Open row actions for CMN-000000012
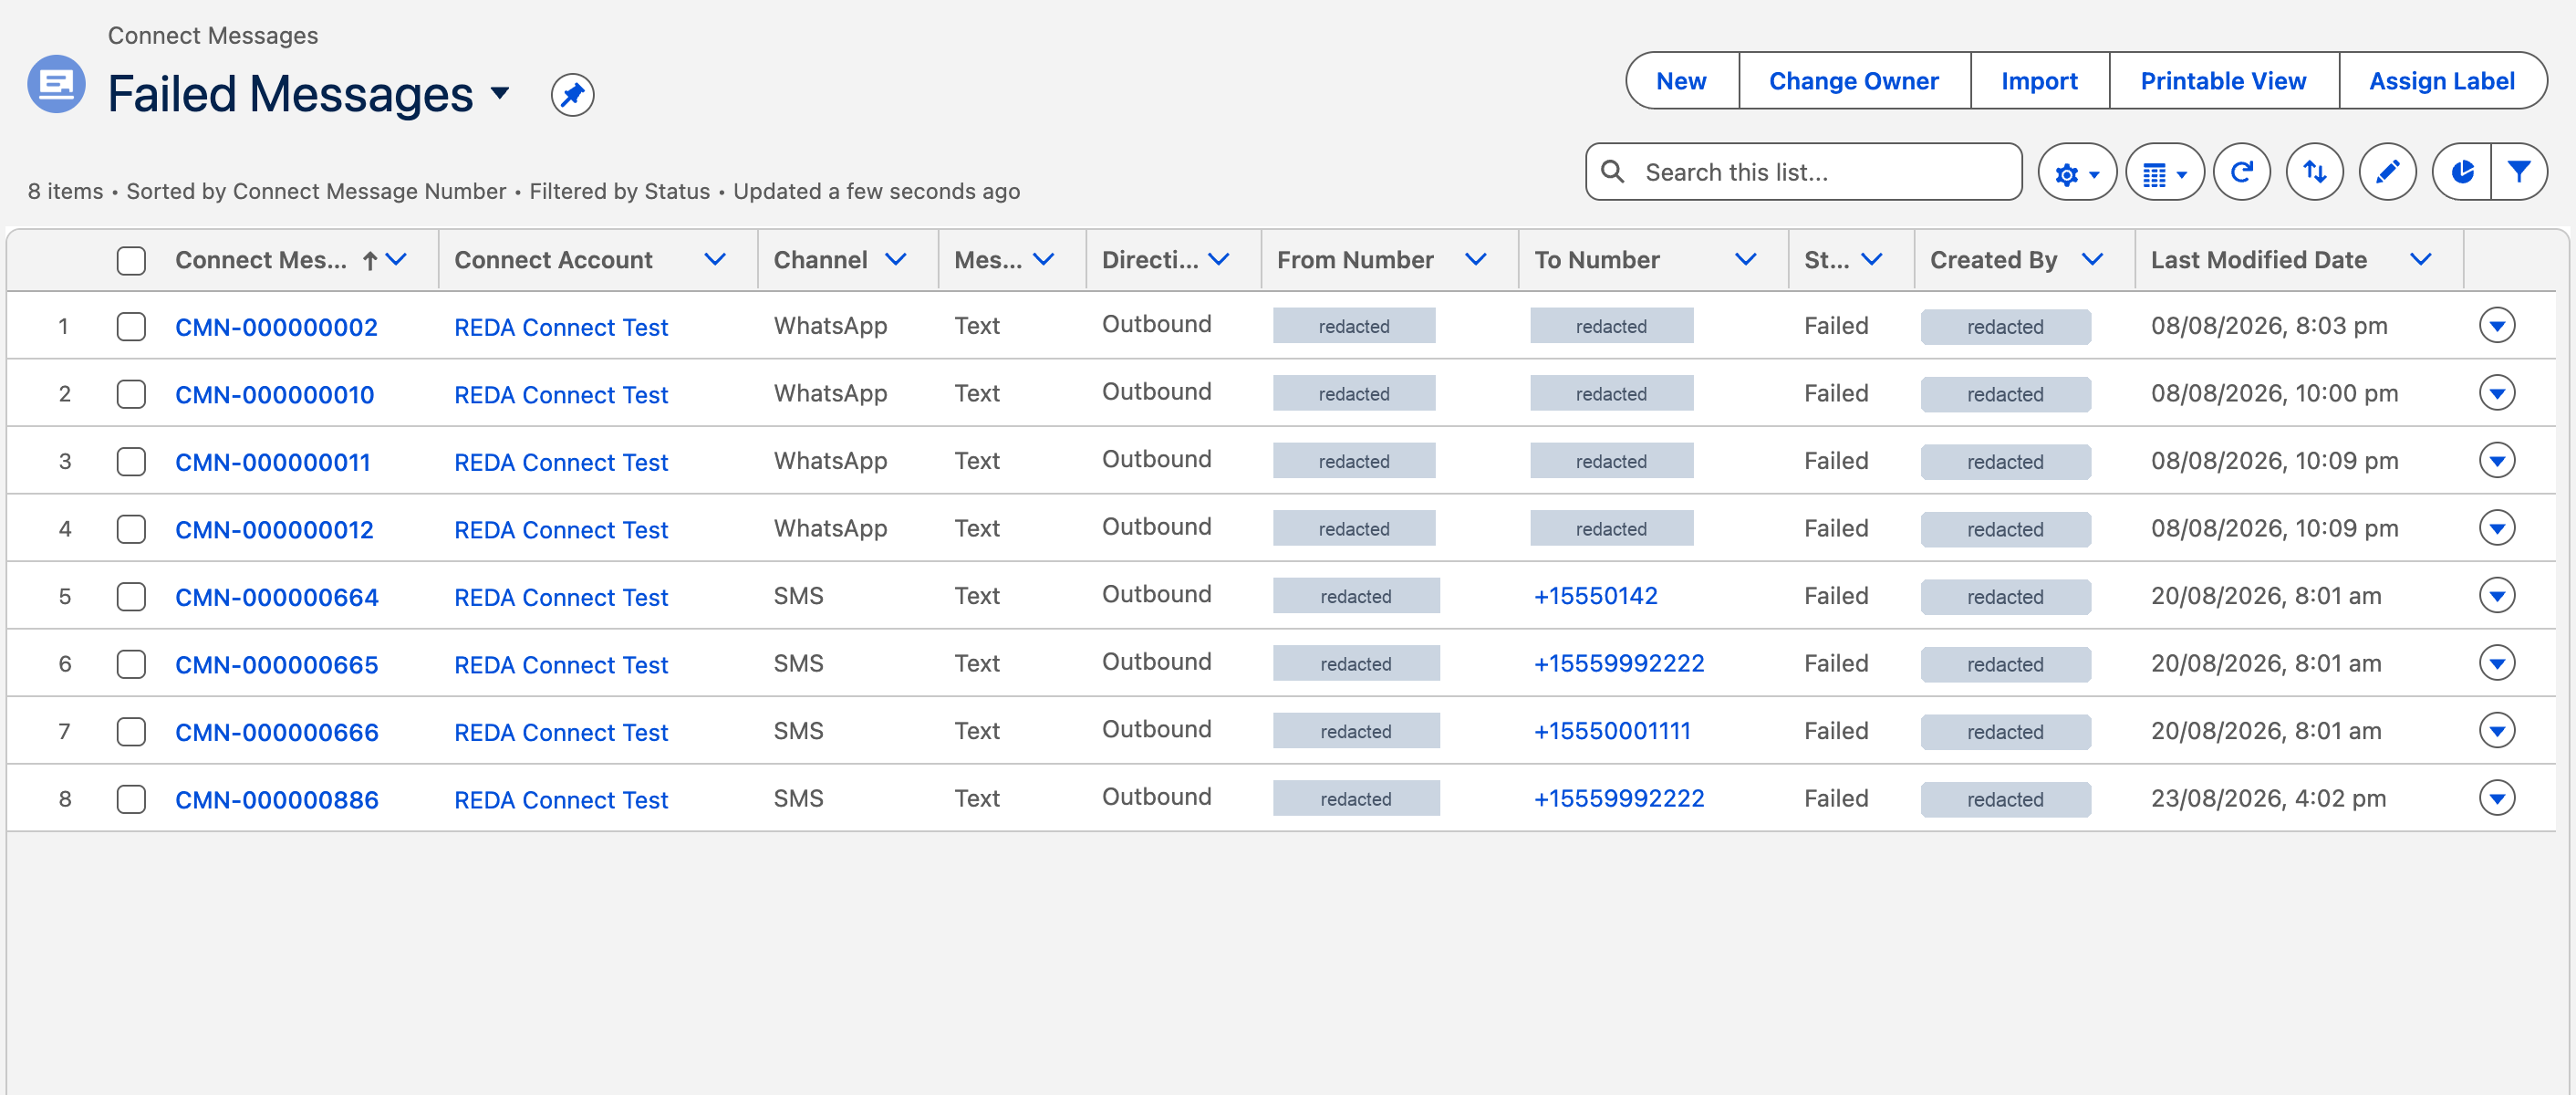The width and height of the screenshot is (2576, 1095). [2497, 528]
